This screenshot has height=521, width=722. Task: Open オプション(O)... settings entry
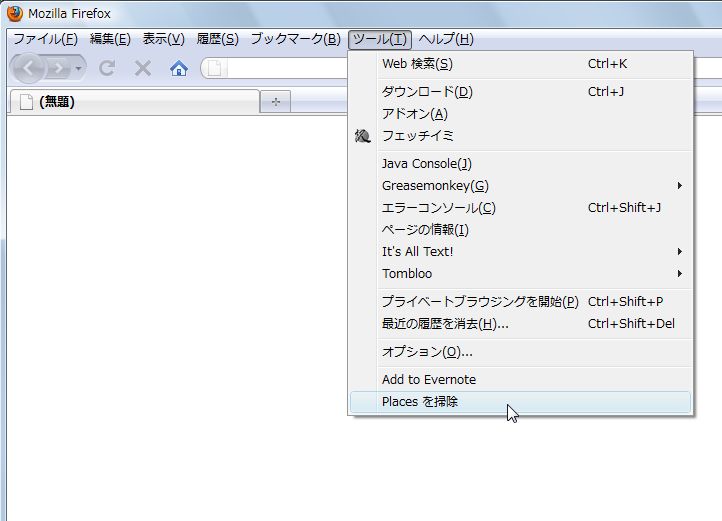coord(520,352)
